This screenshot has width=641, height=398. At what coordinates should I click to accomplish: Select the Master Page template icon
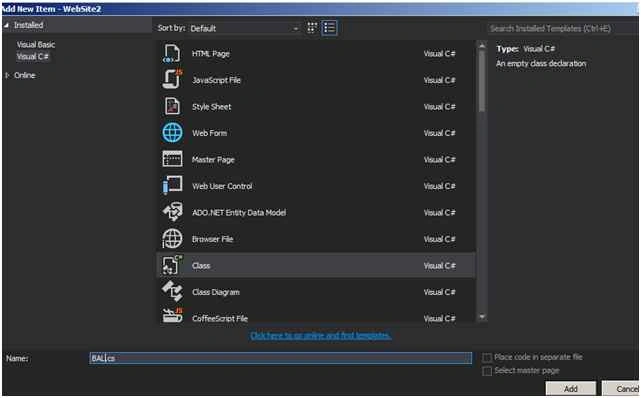[172, 159]
